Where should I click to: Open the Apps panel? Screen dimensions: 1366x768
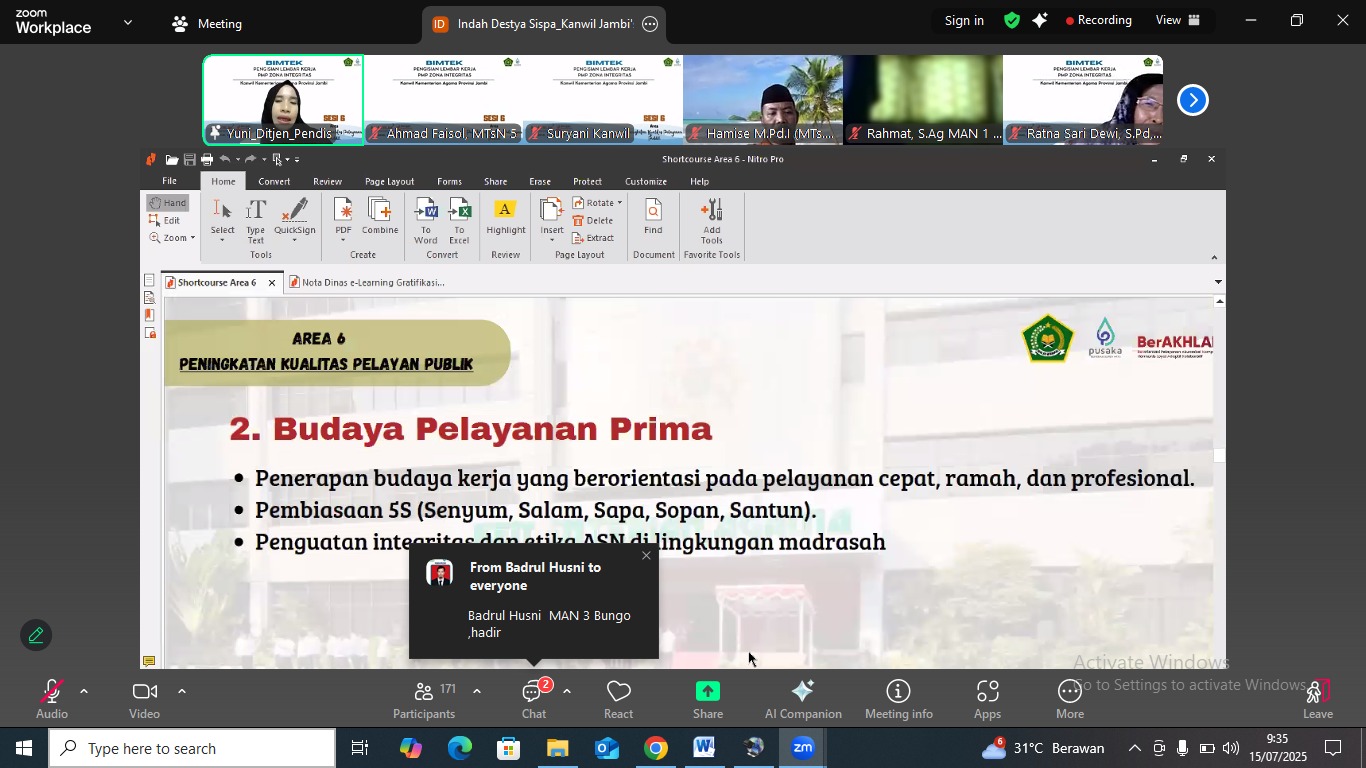[987, 698]
